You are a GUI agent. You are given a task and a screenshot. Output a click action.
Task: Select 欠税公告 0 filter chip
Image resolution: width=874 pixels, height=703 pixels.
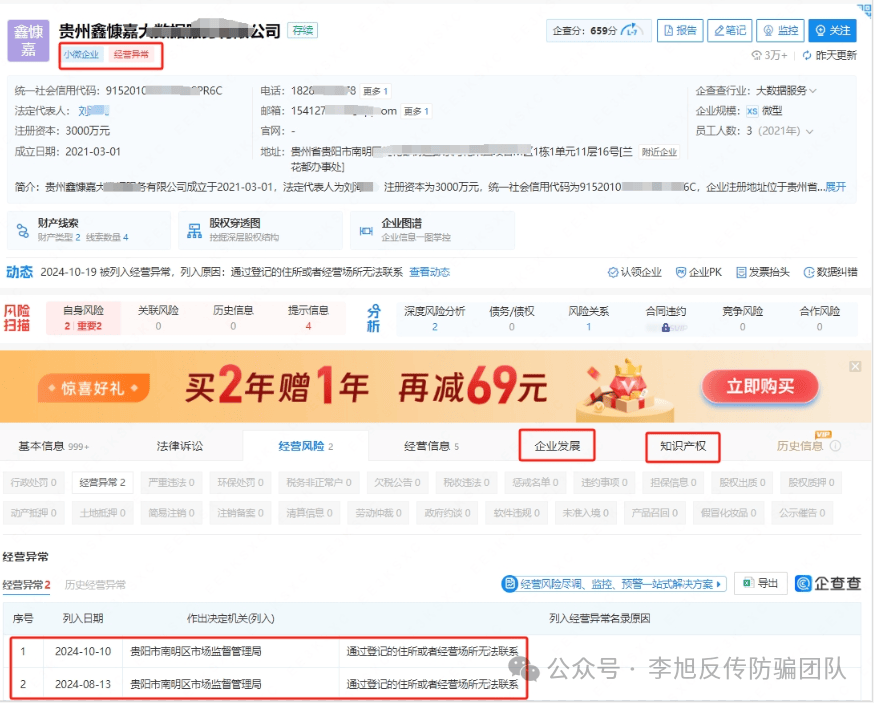click(x=397, y=483)
